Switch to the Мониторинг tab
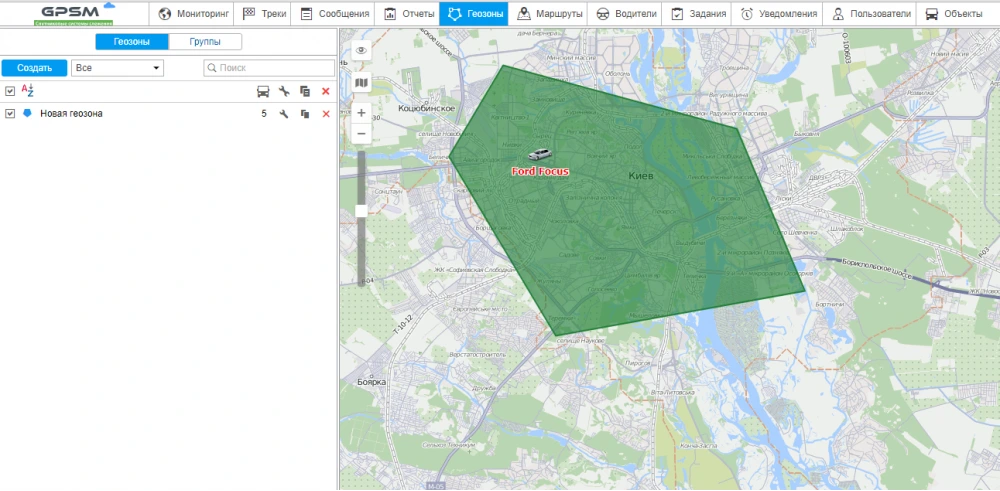This screenshot has width=1000, height=491. pos(194,14)
